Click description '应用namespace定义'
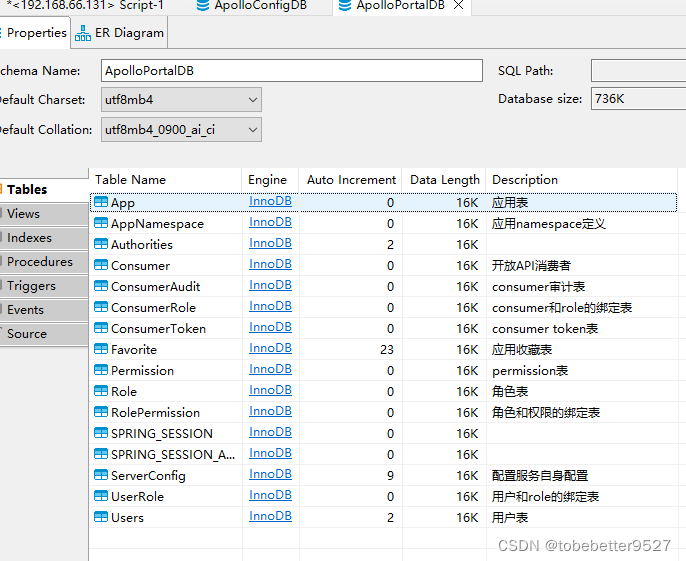Viewport: 686px width, 561px height. 549,224
